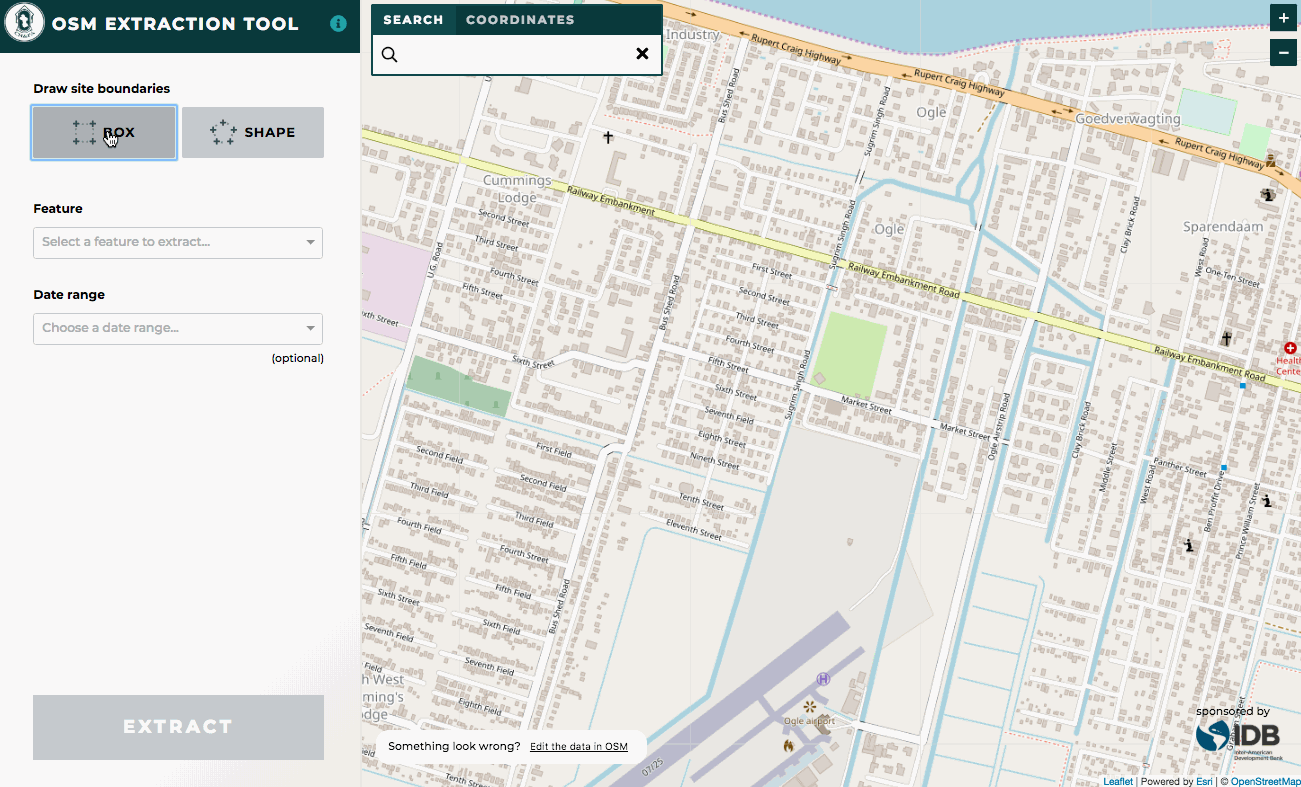
Task: Switch to the Coordinates tab
Action: coord(520,20)
